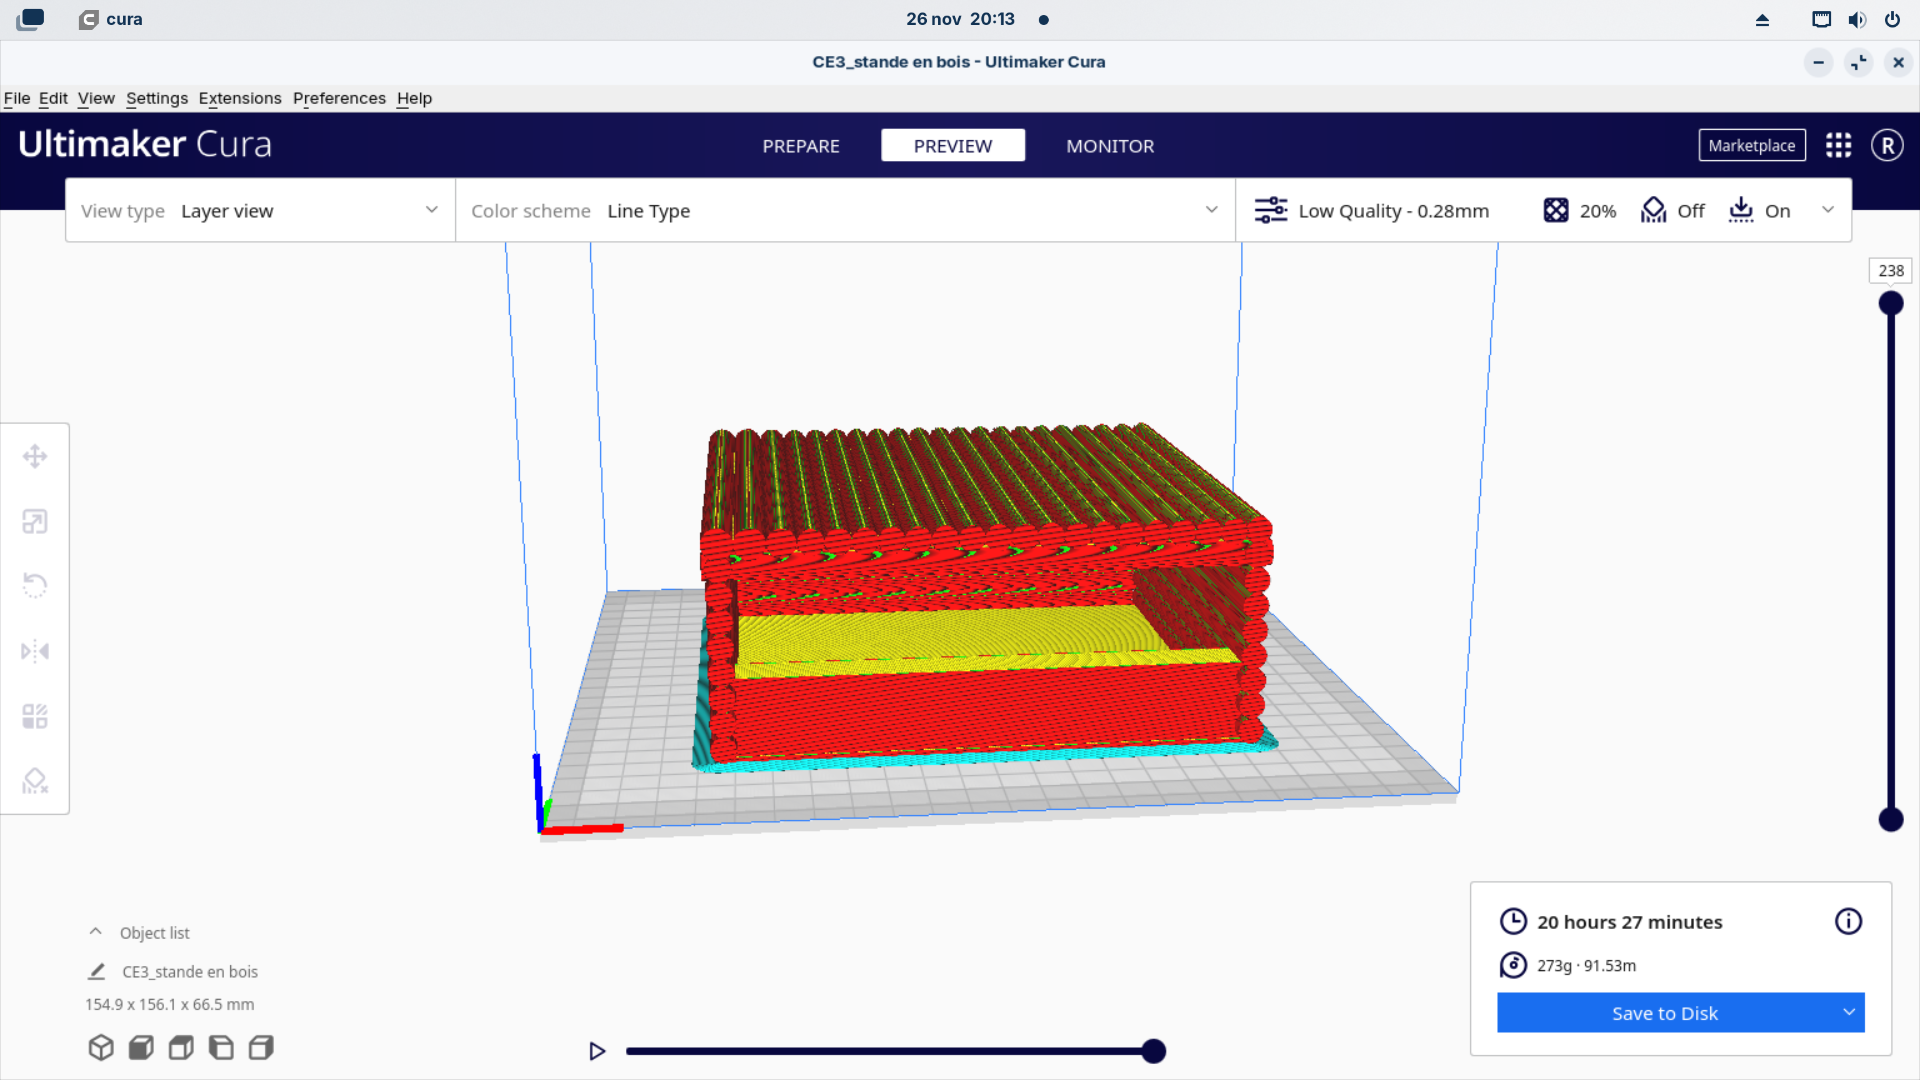
Task: Click the bottom handle of layer slider
Action: point(1891,820)
